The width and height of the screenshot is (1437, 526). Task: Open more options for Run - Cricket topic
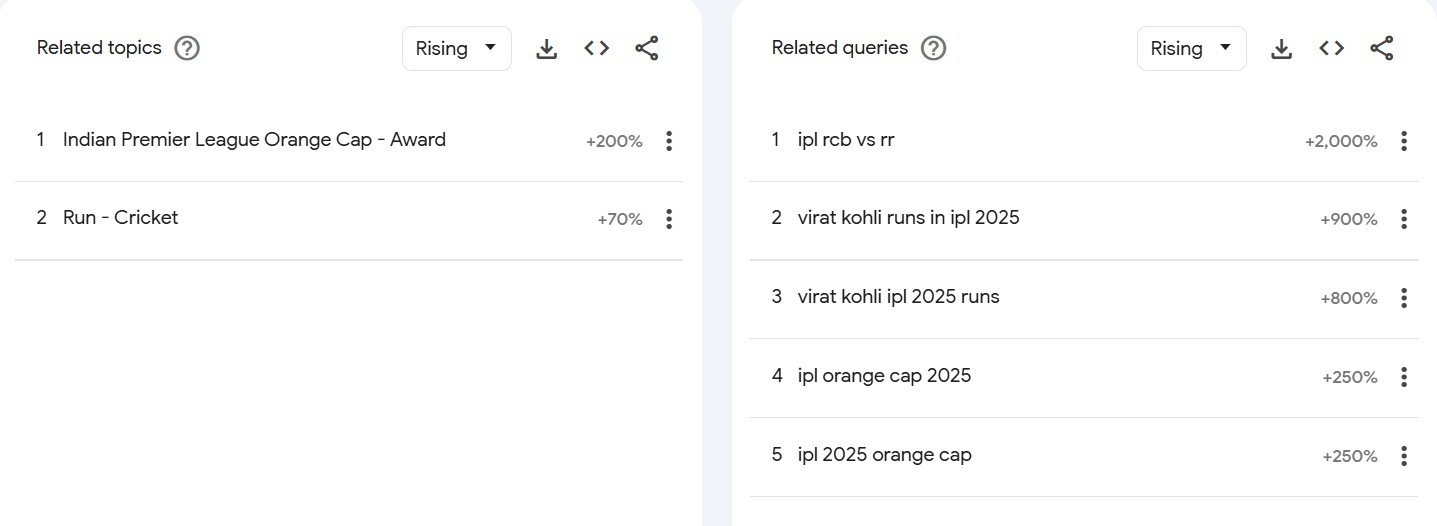(669, 219)
